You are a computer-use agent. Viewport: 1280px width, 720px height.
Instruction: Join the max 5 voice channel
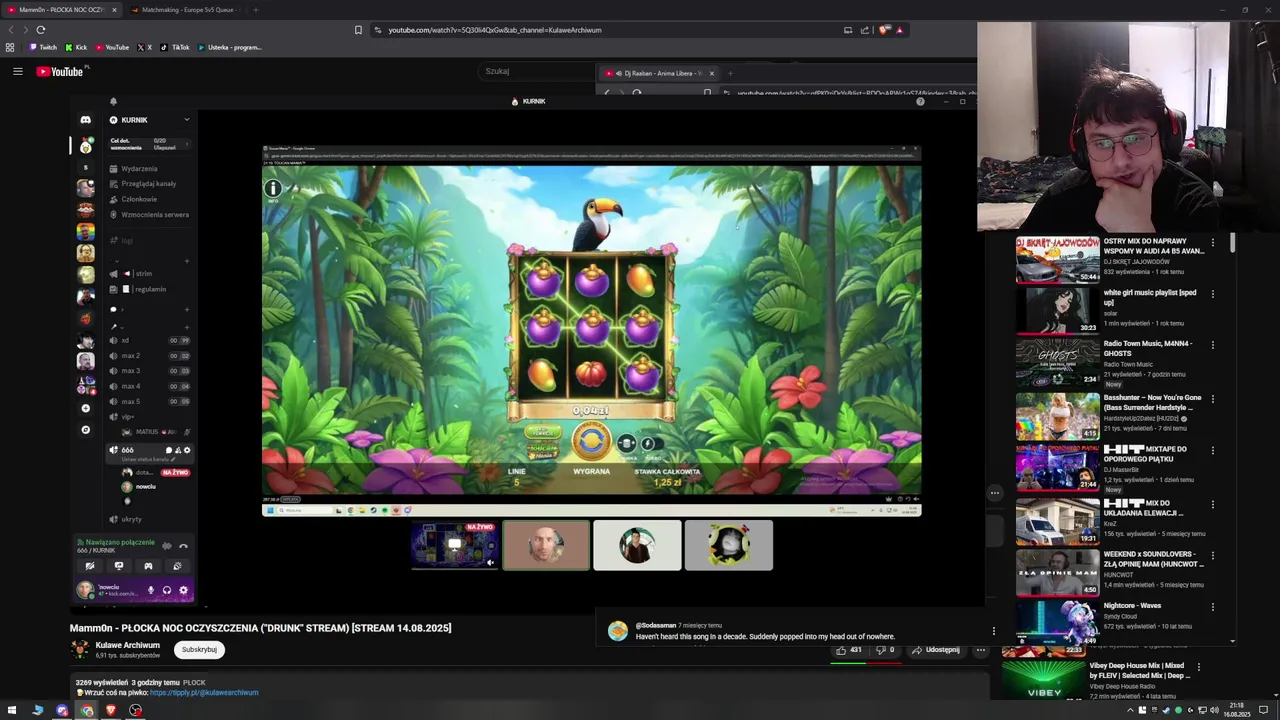click(x=149, y=401)
